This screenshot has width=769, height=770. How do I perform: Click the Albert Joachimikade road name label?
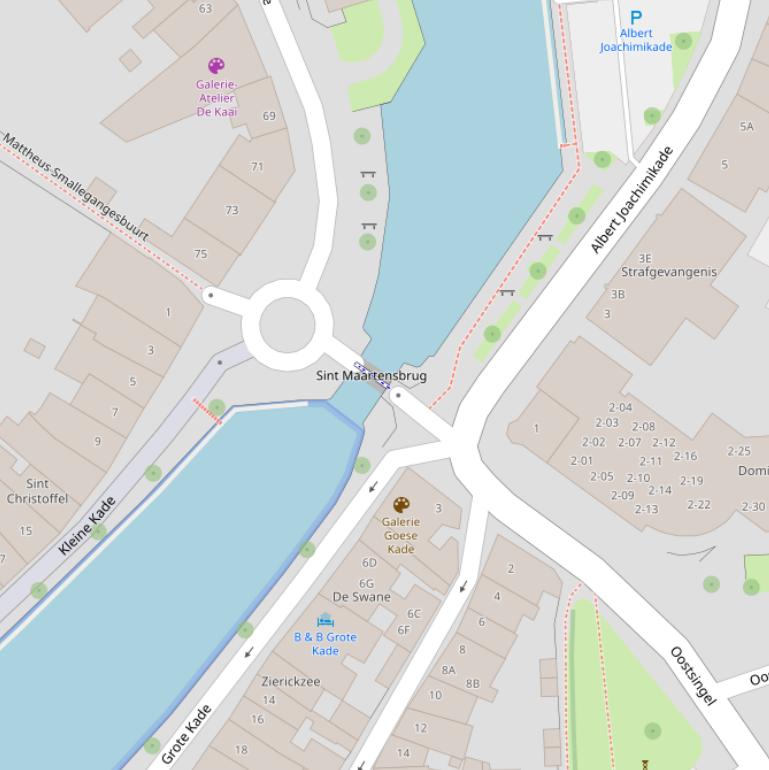(632, 199)
